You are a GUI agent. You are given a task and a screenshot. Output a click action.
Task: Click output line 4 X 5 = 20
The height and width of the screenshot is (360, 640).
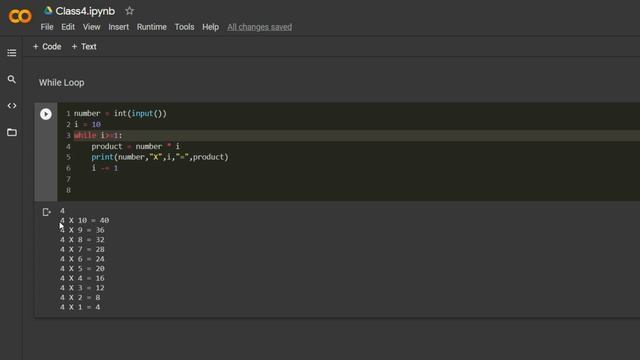[82, 269]
